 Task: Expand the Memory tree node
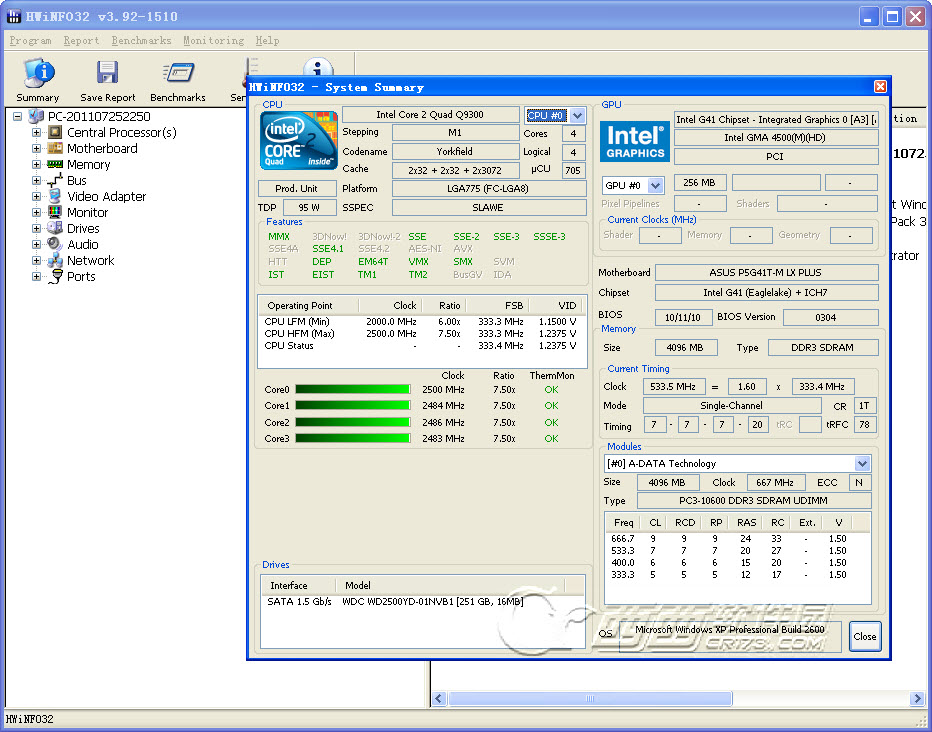(x=37, y=164)
